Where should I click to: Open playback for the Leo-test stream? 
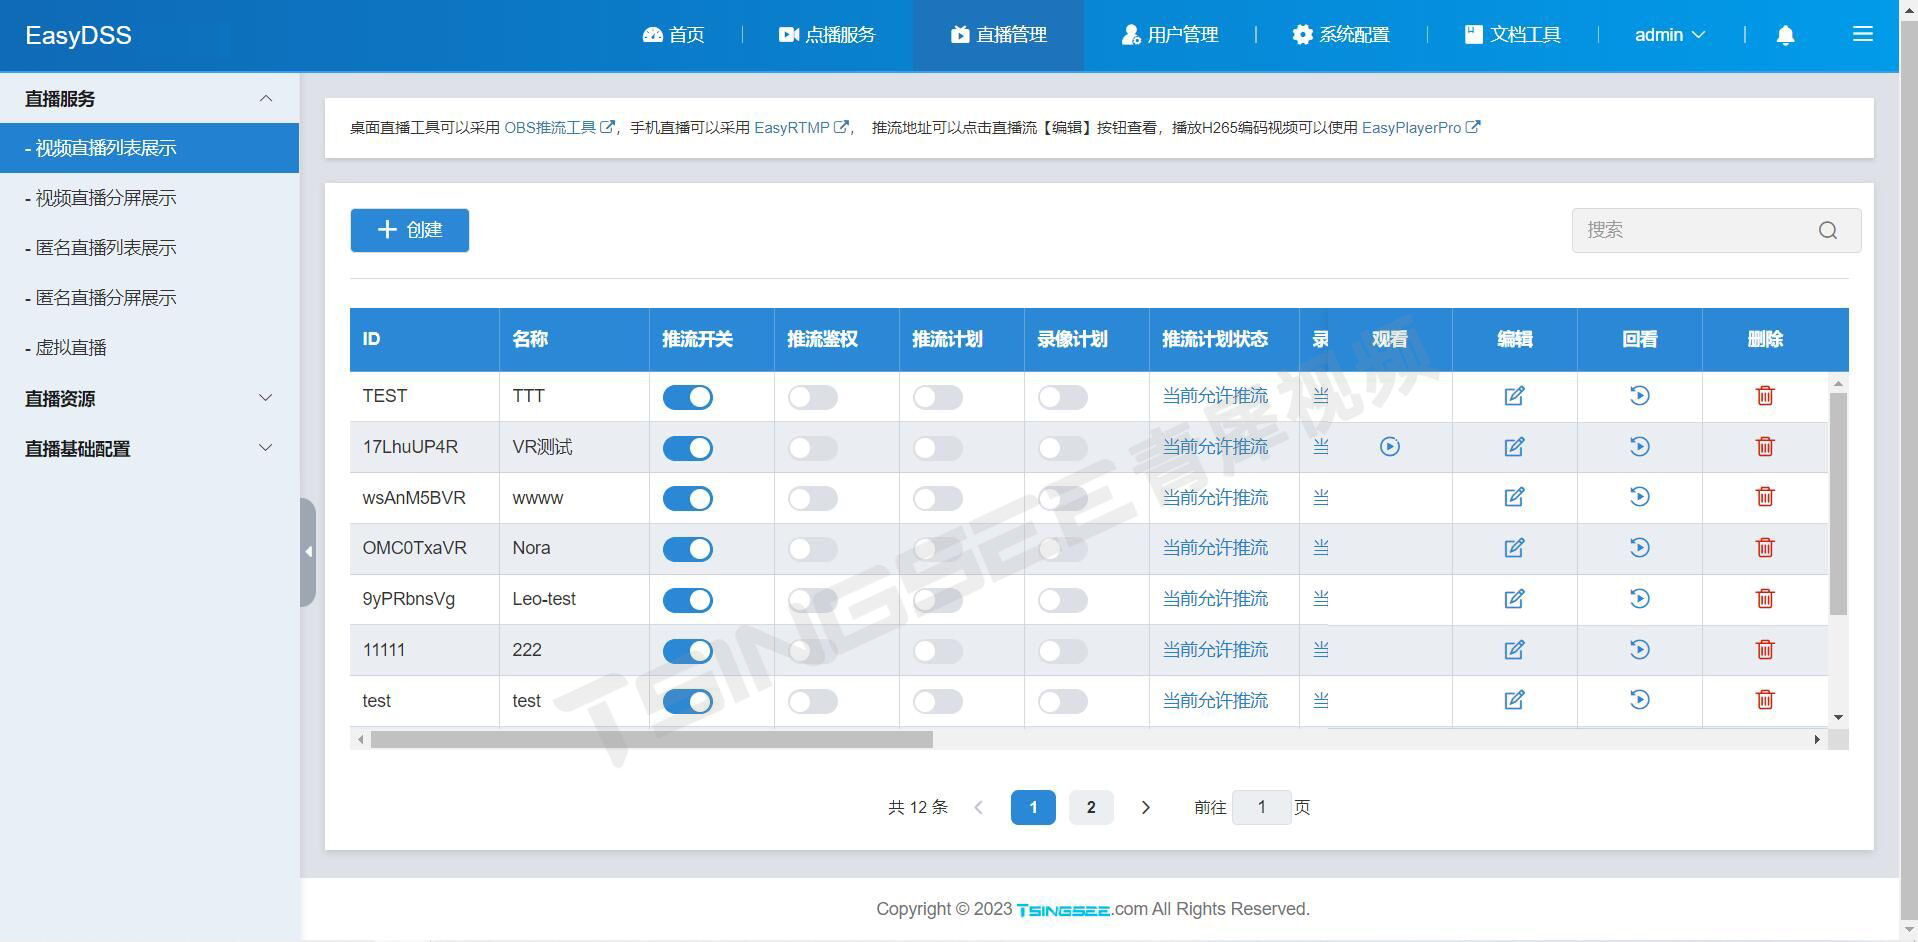pos(1638,598)
